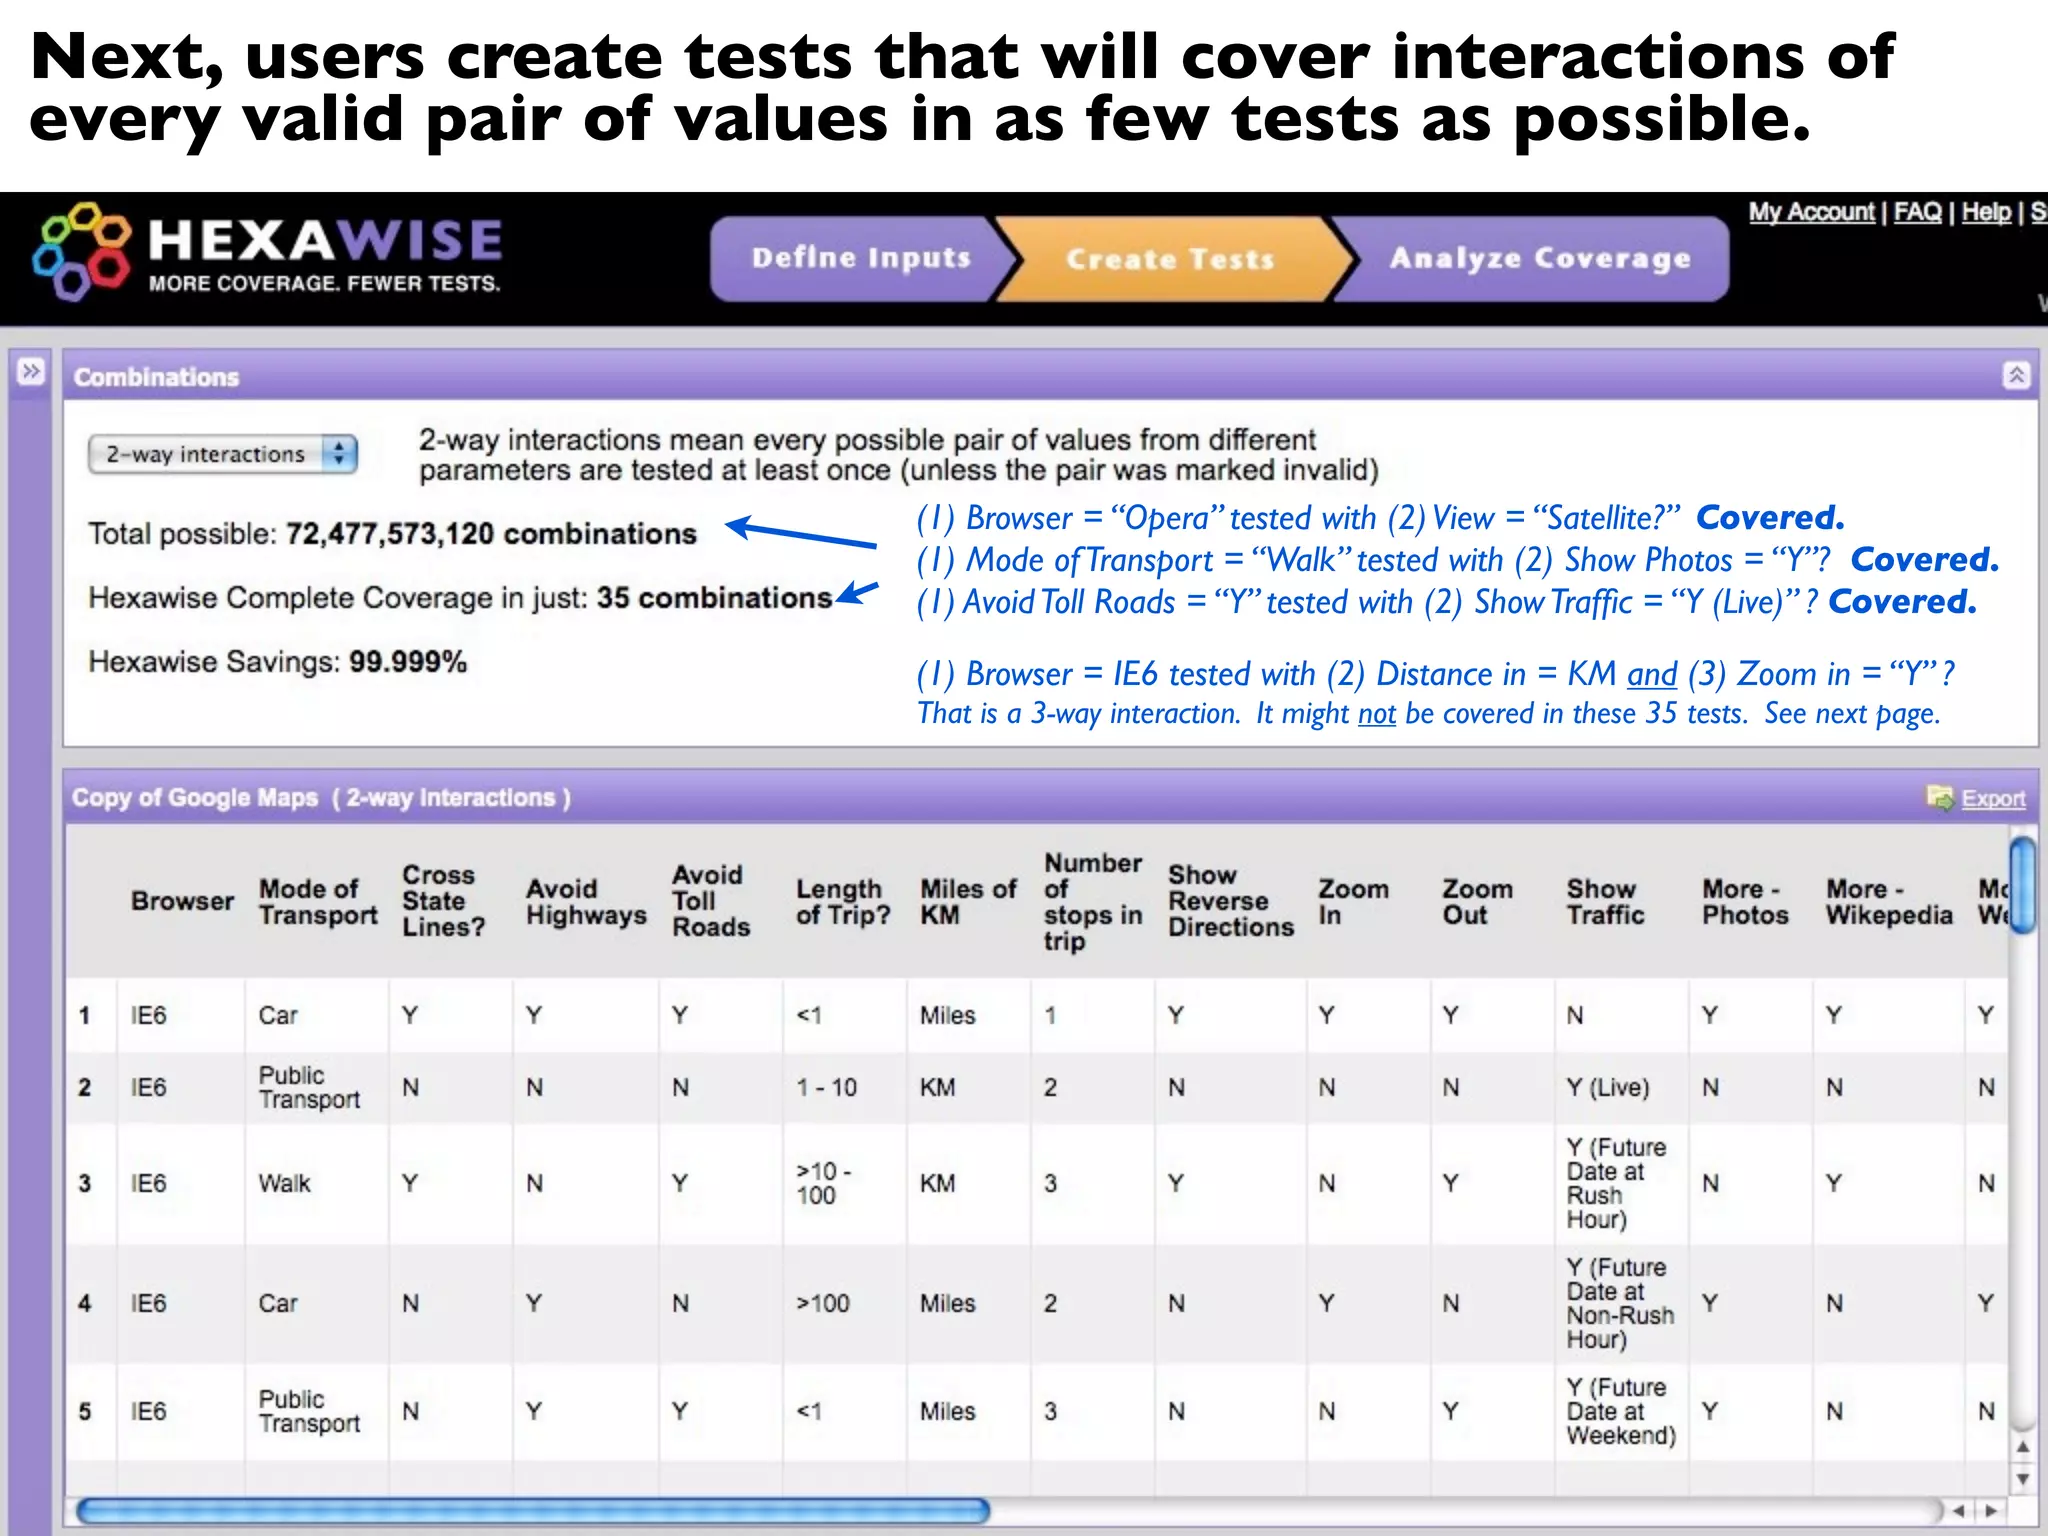Click the table scroll down arrow

click(x=2023, y=1478)
